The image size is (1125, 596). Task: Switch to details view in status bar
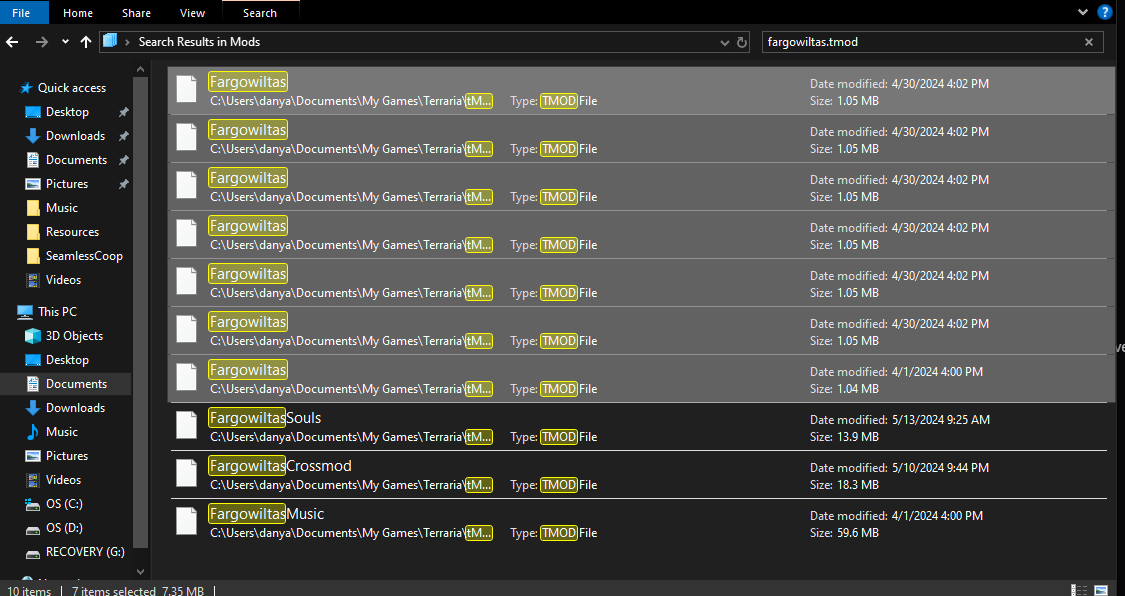pyautogui.click(x=1078, y=590)
